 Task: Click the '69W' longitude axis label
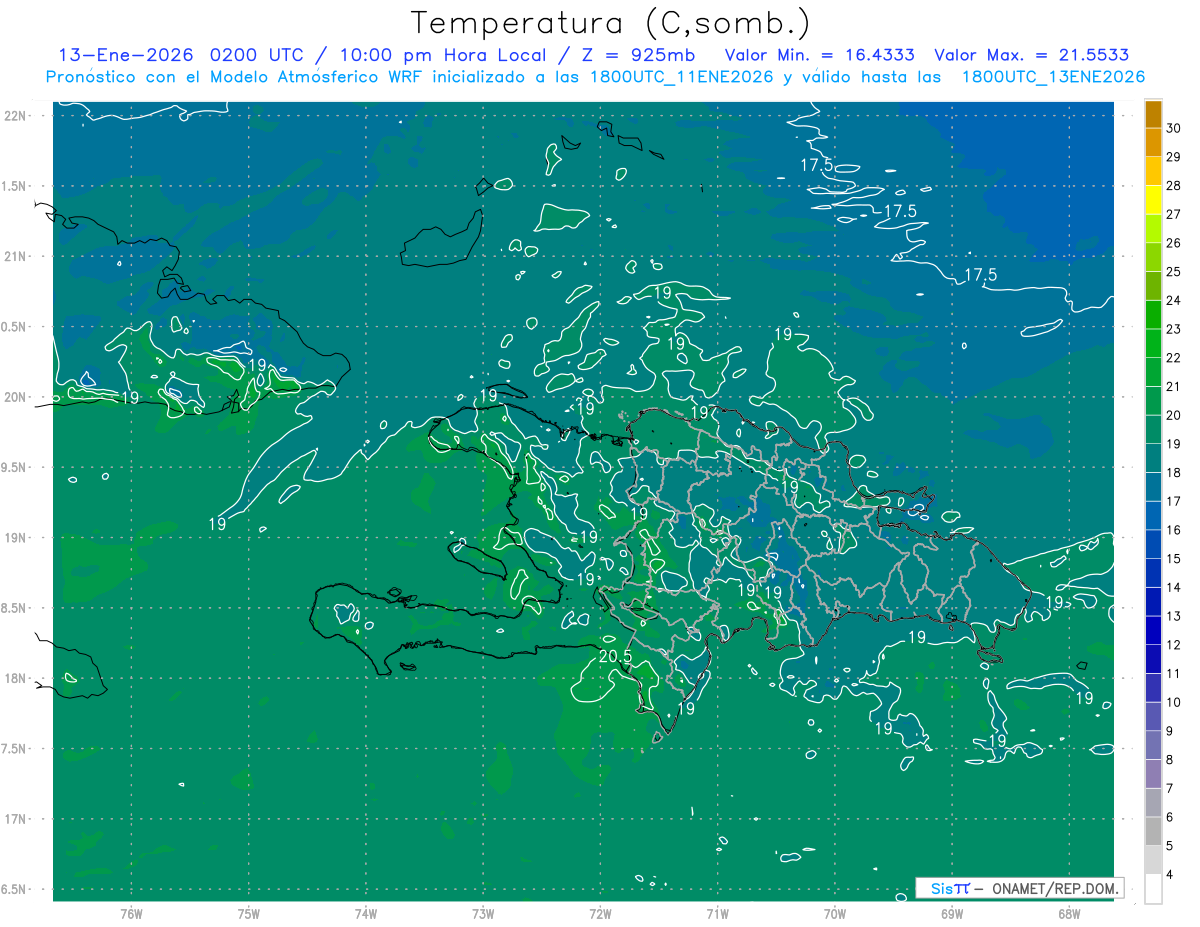951,914
